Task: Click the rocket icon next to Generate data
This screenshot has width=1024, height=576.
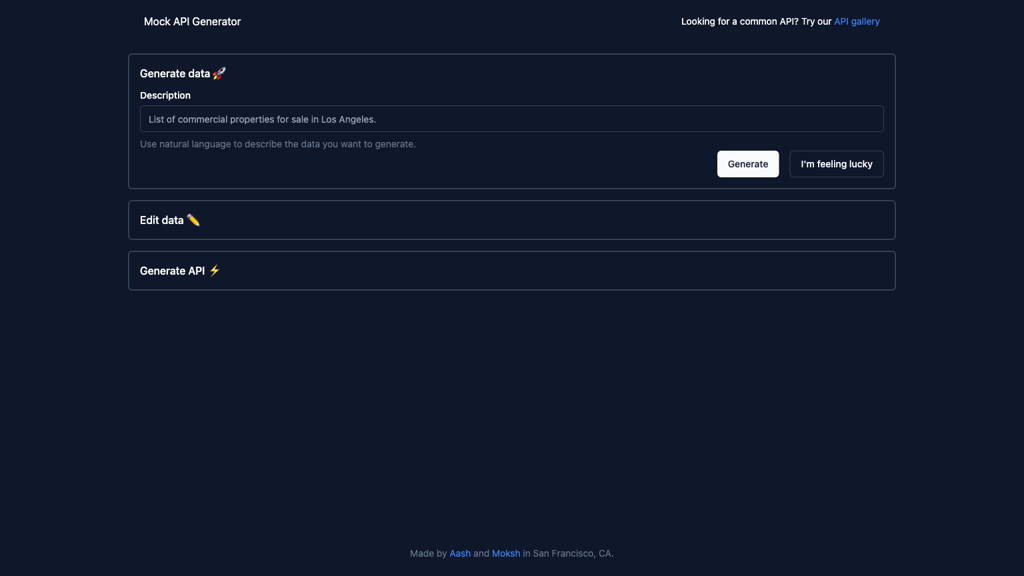Action: (221, 72)
